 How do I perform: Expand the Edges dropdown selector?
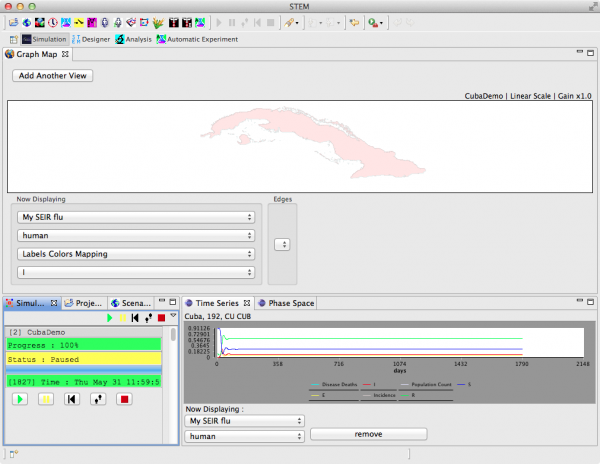pos(282,244)
